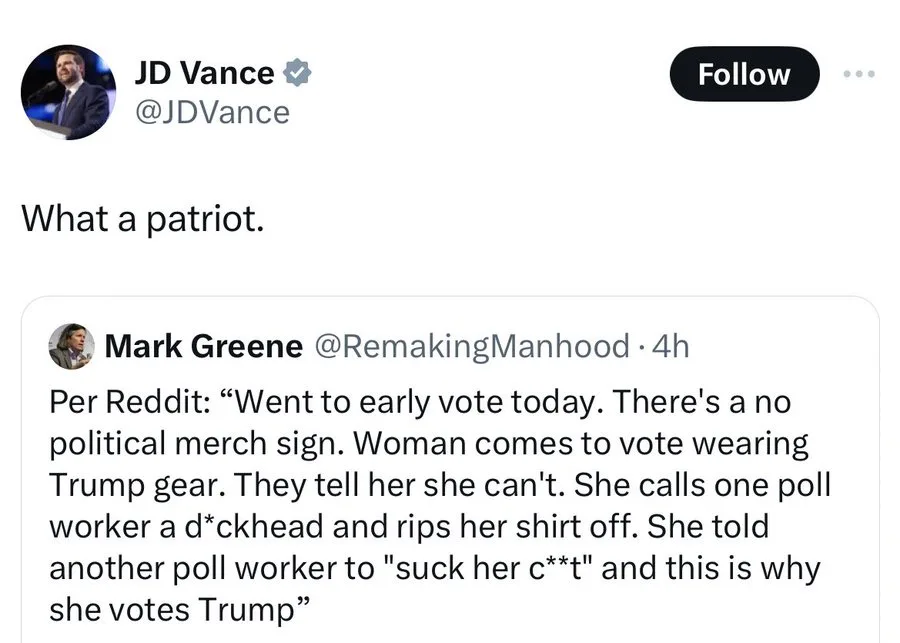Viewport: 900px width, 643px height.
Task: Click the blue verified badge beside JD Vance
Action: pyautogui.click(x=298, y=73)
